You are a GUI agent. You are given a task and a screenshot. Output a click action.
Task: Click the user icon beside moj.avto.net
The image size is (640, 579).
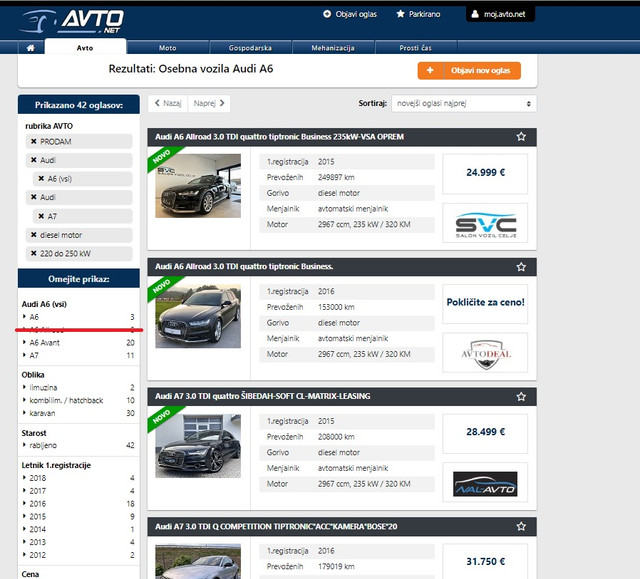(475, 14)
